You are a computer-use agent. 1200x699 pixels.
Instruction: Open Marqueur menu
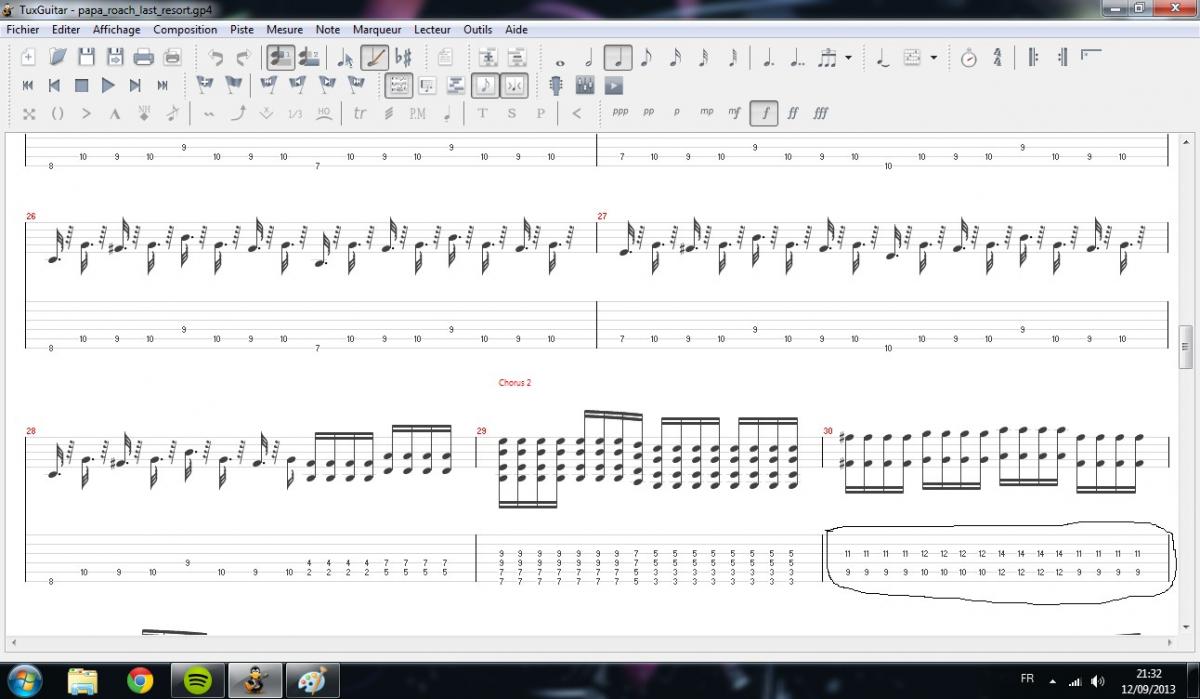pyautogui.click(x=377, y=30)
